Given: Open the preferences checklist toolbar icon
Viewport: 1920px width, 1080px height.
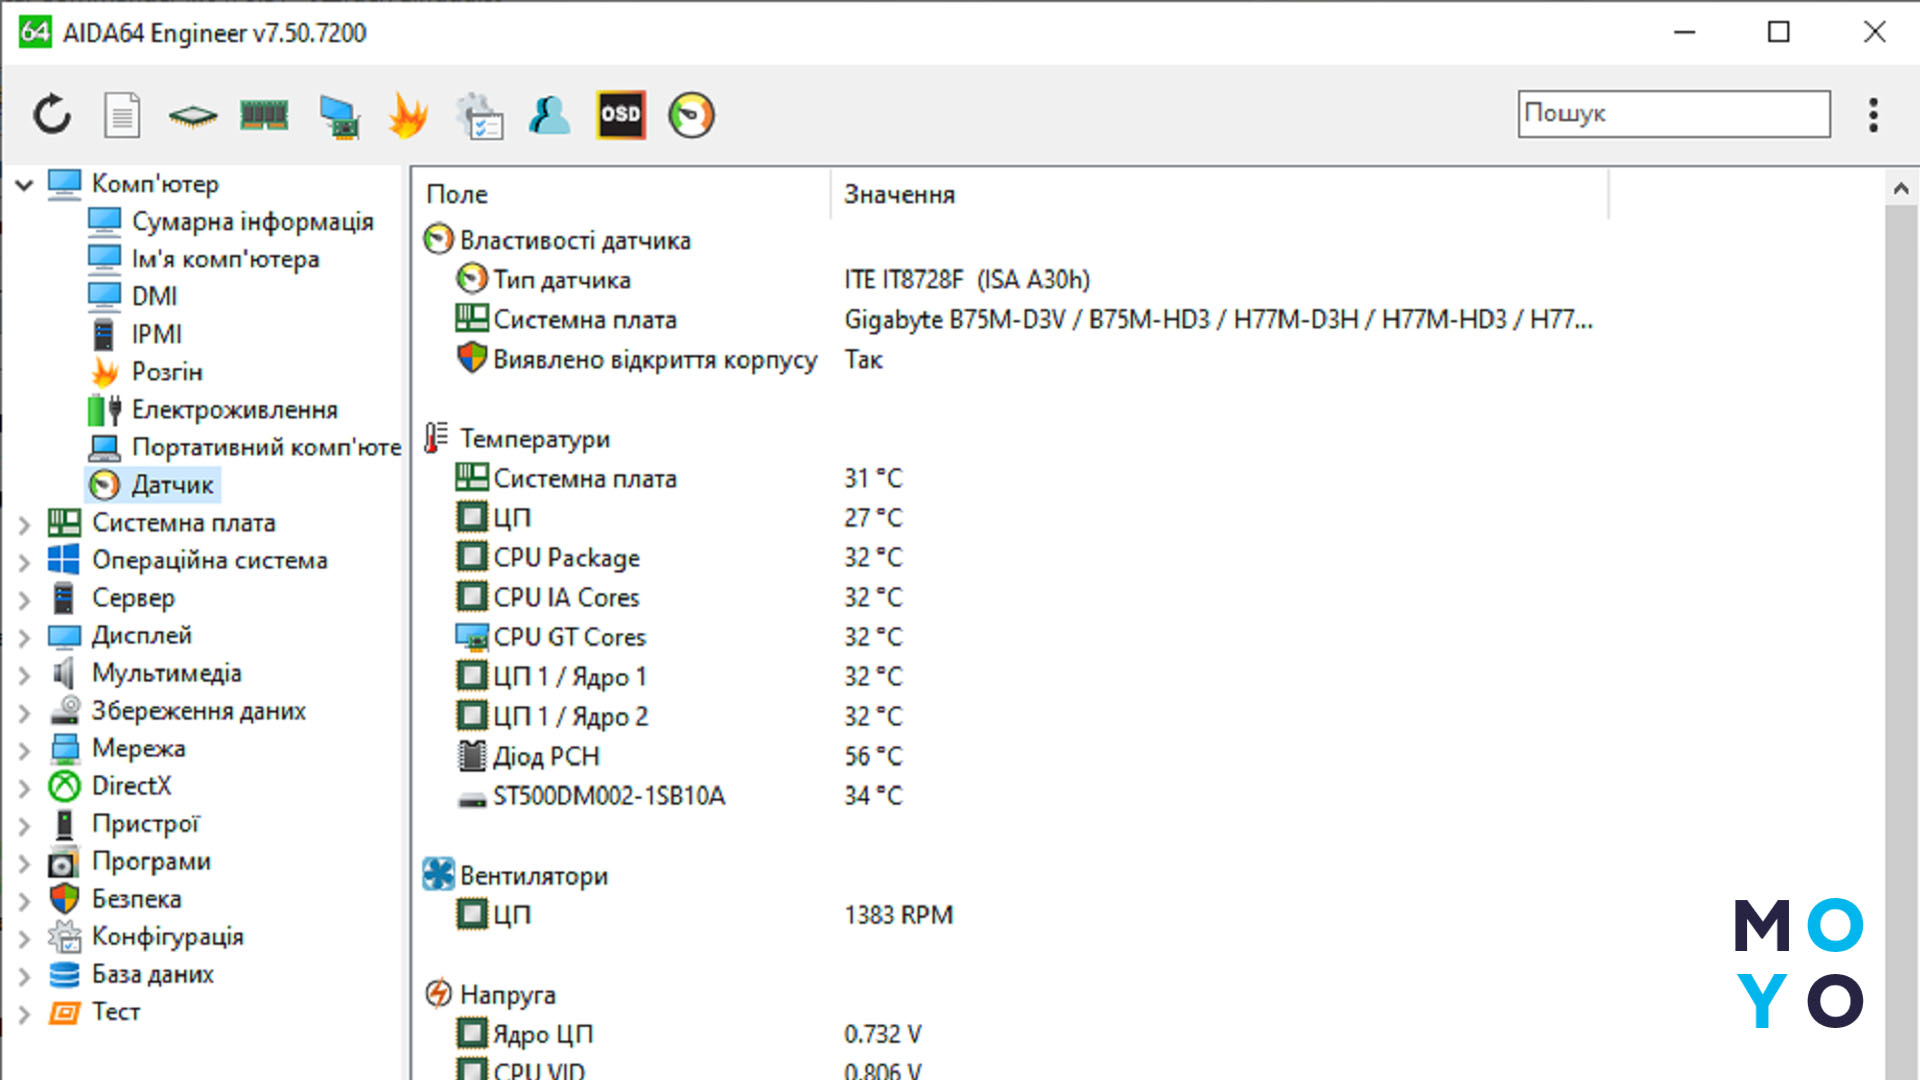Looking at the screenshot, I should click(x=479, y=116).
